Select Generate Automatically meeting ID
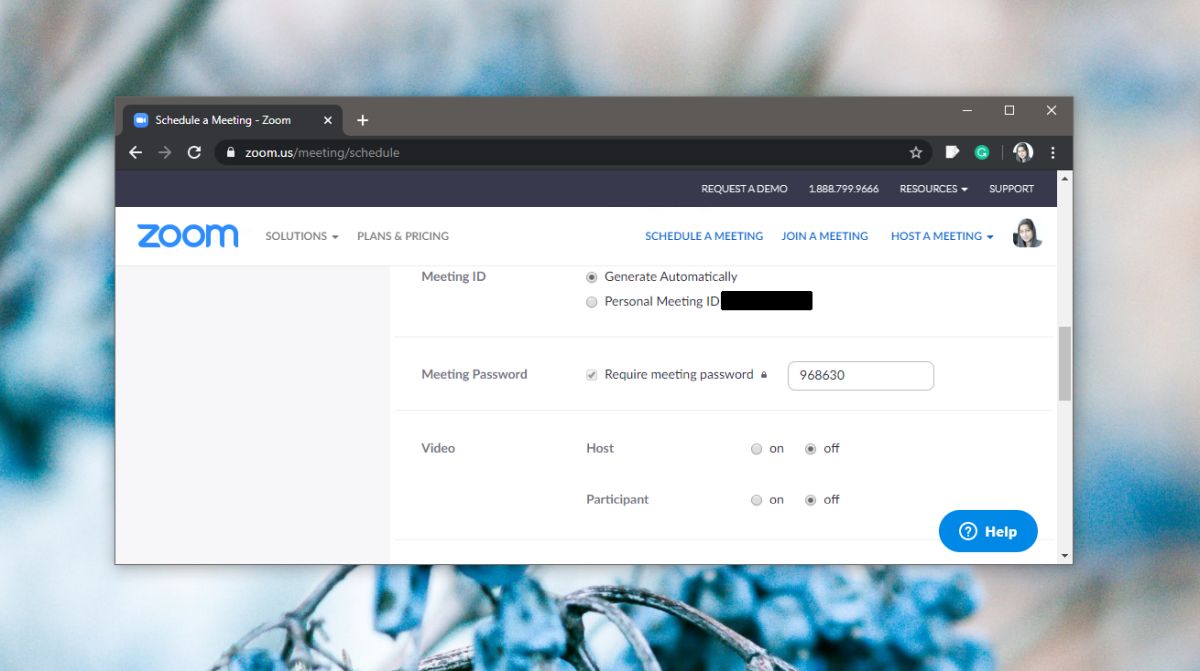The height and width of the screenshot is (671, 1200). click(592, 277)
